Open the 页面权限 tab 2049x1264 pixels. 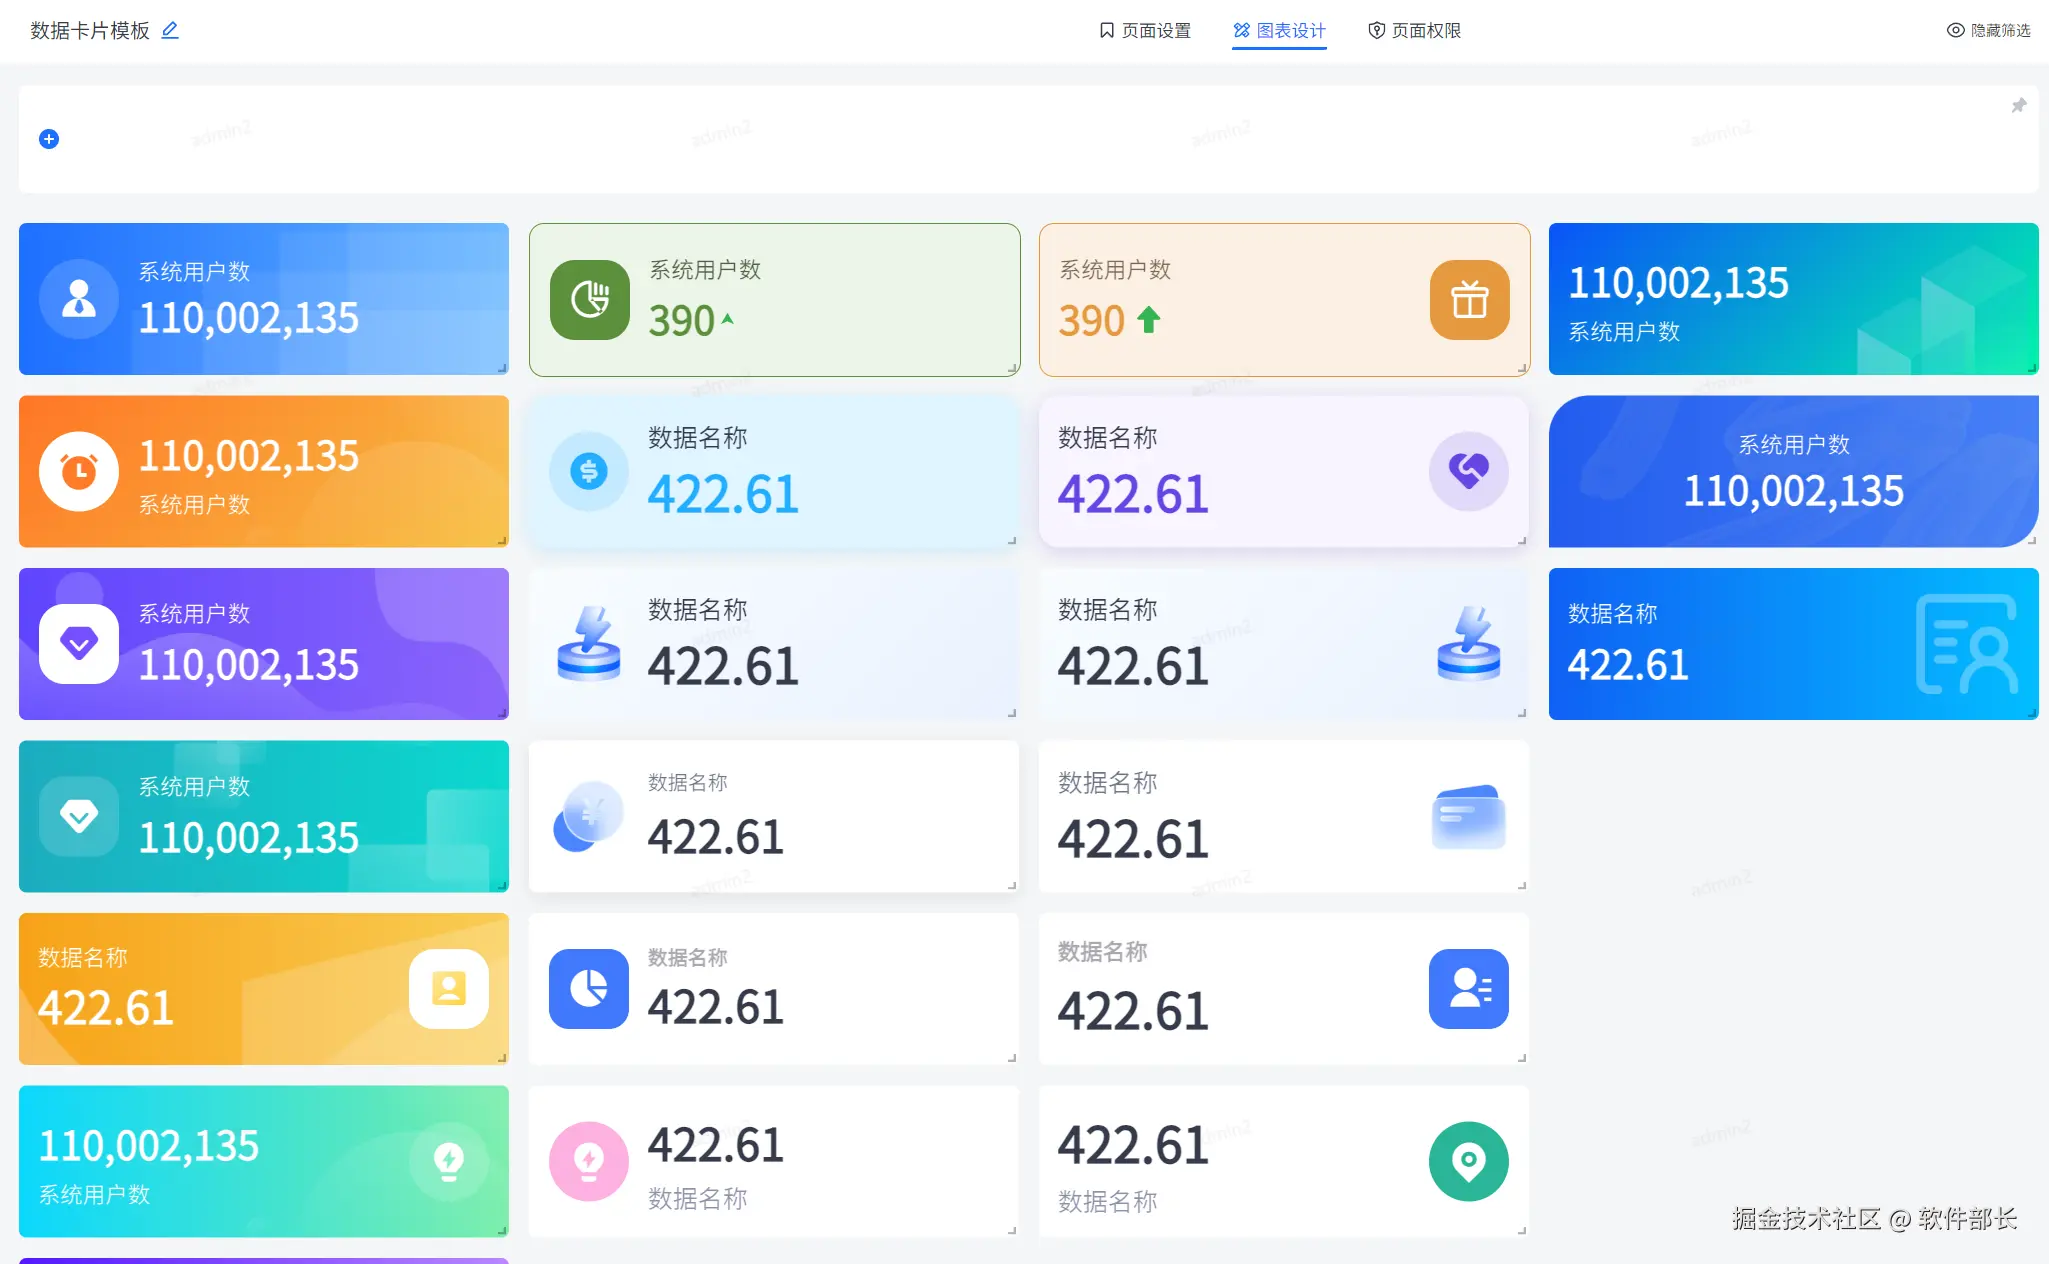(x=1414, y=30)
